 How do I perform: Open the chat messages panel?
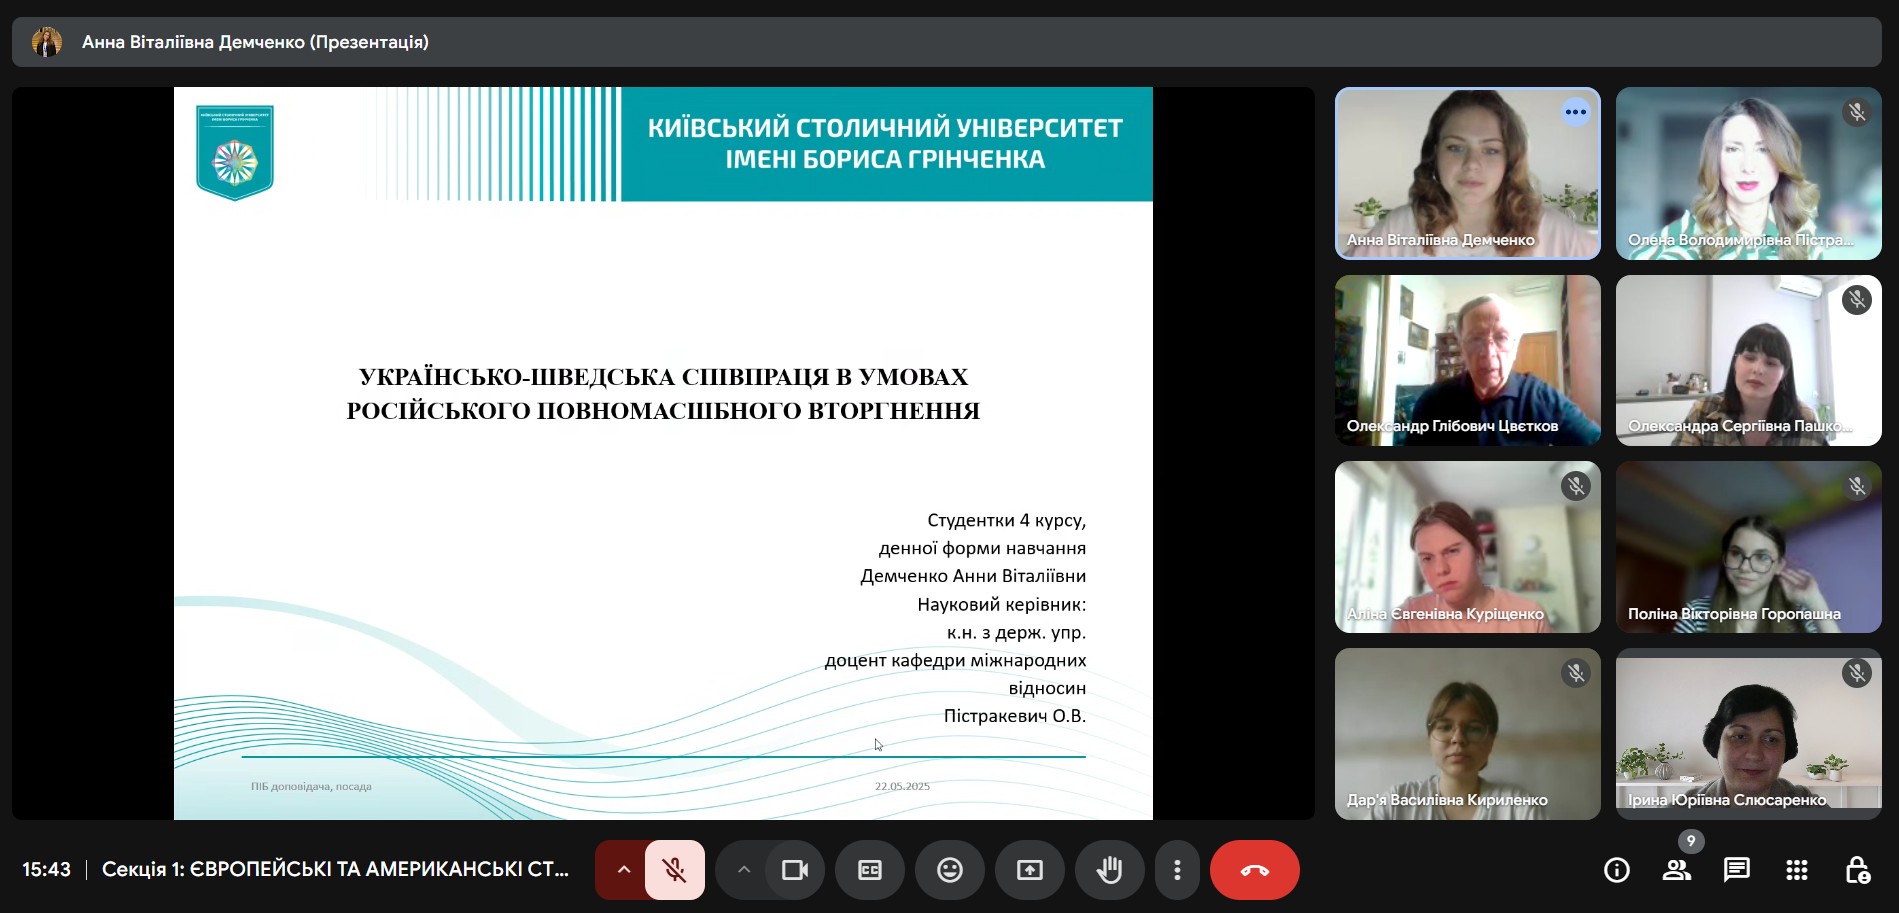tap(1737, 870)
